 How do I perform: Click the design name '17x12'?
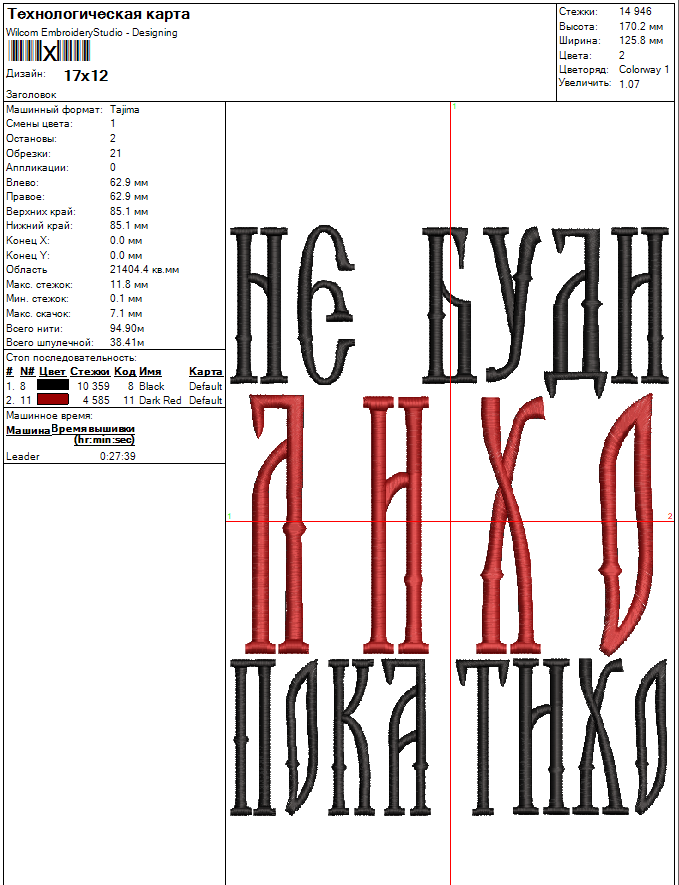coord(86,75)
